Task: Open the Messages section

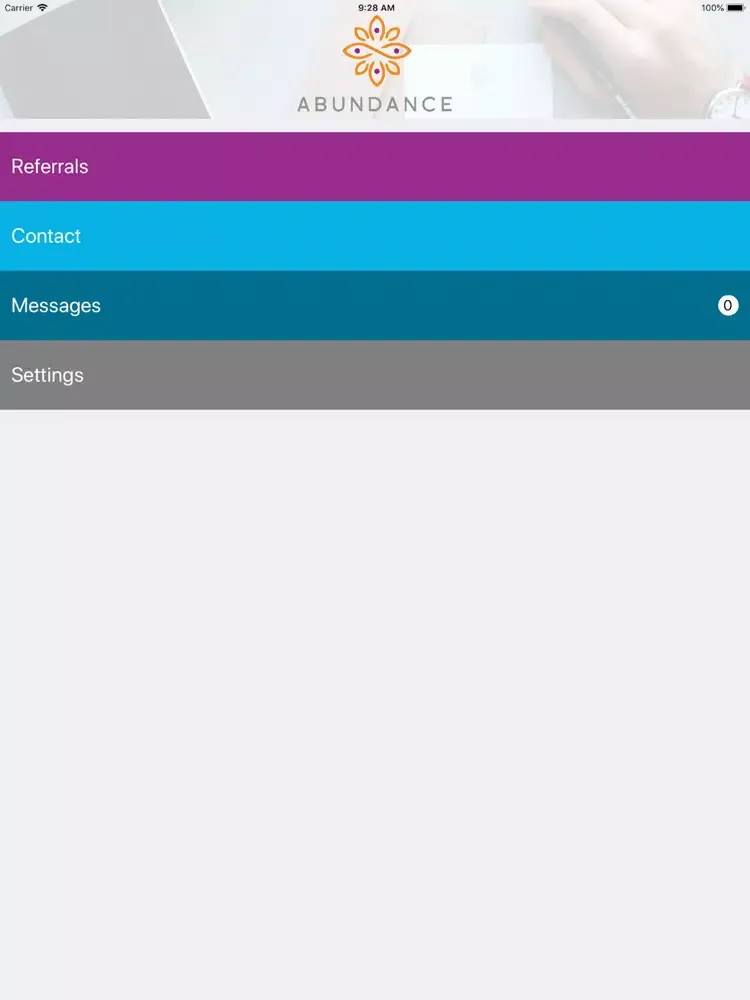Action: click(x=56, y=306)
